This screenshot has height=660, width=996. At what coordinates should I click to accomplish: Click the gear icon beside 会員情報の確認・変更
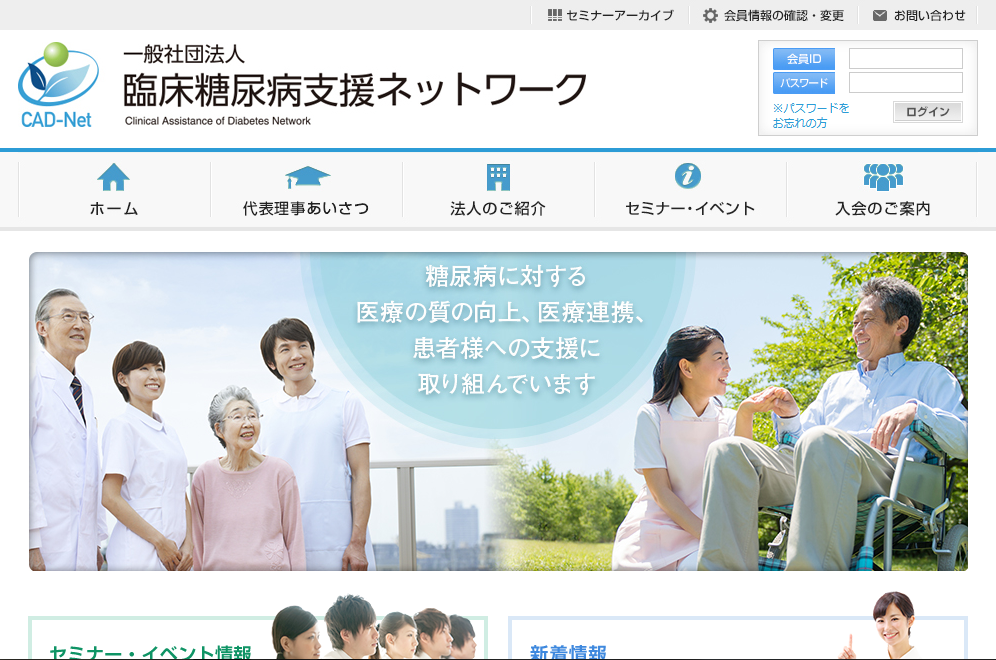[710, 15]
